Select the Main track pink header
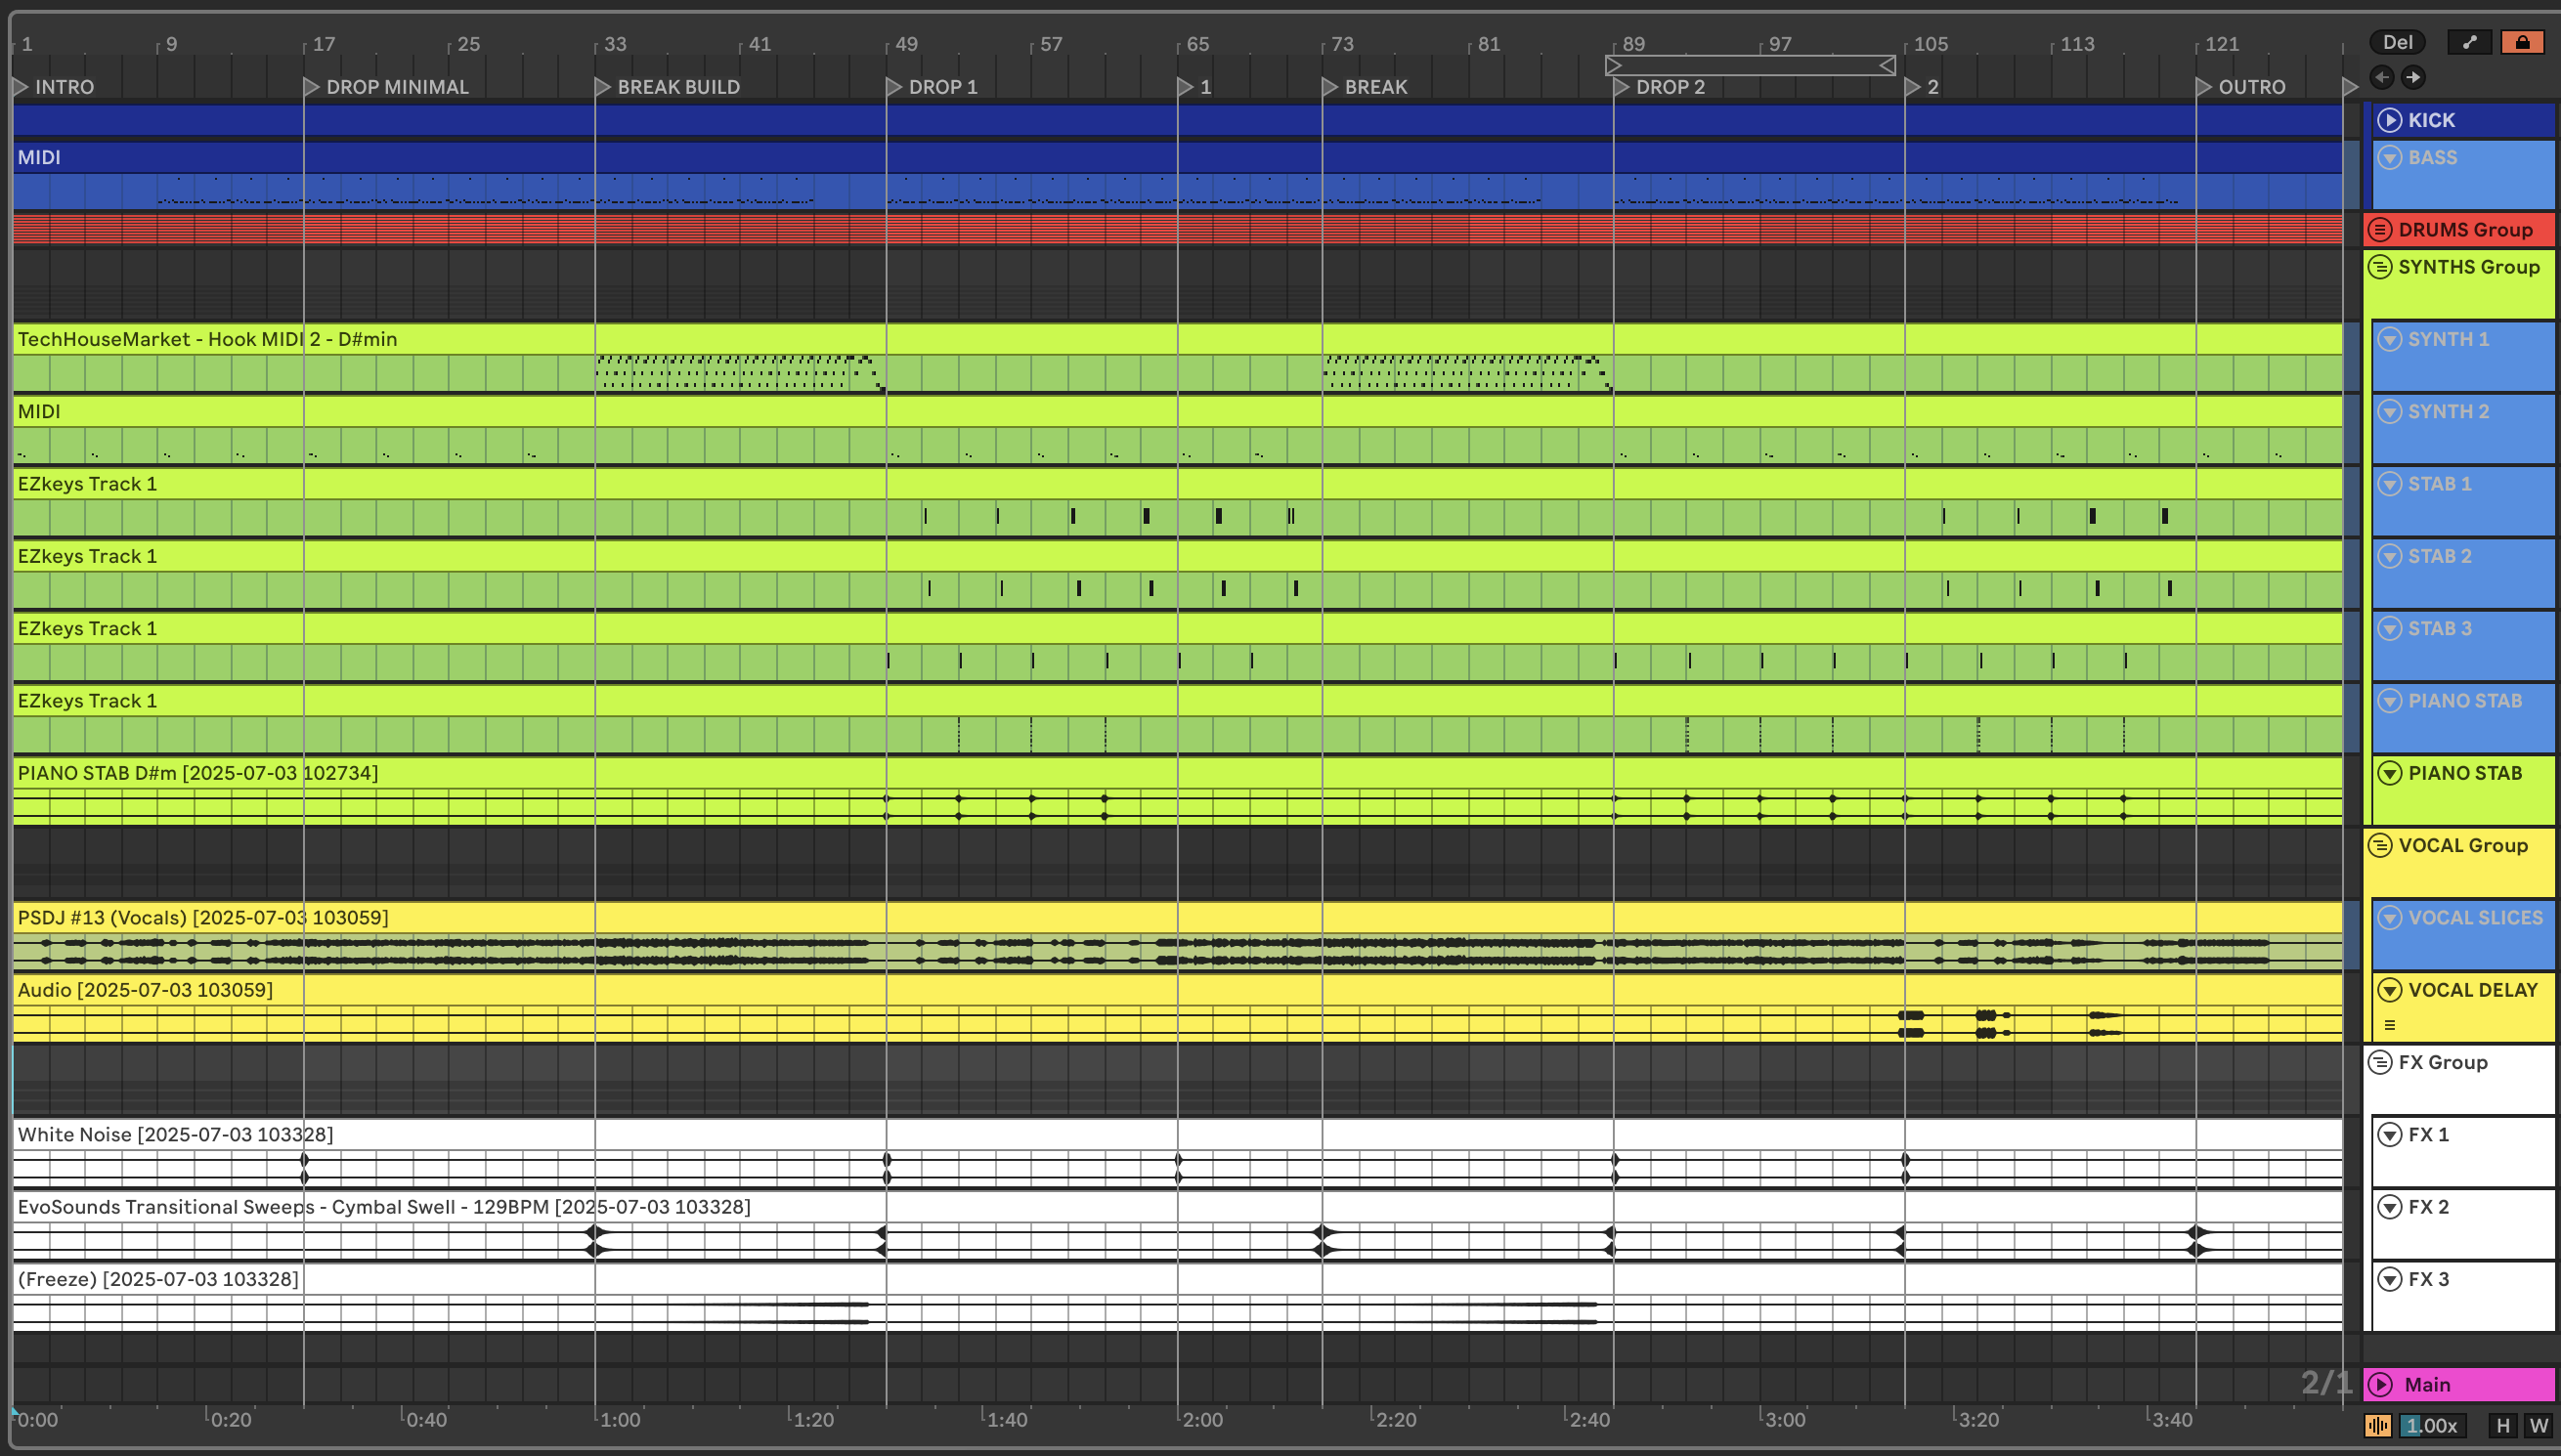Screen dimensions: 2561x1456 2459,1385
